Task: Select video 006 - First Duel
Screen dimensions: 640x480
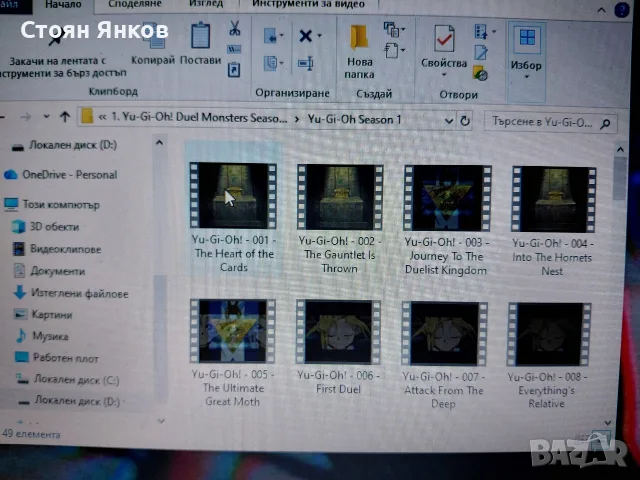Action: click(338, 348)
